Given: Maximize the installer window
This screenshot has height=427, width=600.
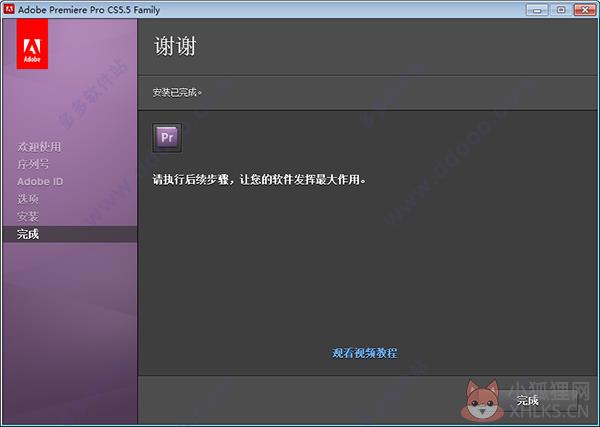Looking at the screenshot, I should coord(561,10).
